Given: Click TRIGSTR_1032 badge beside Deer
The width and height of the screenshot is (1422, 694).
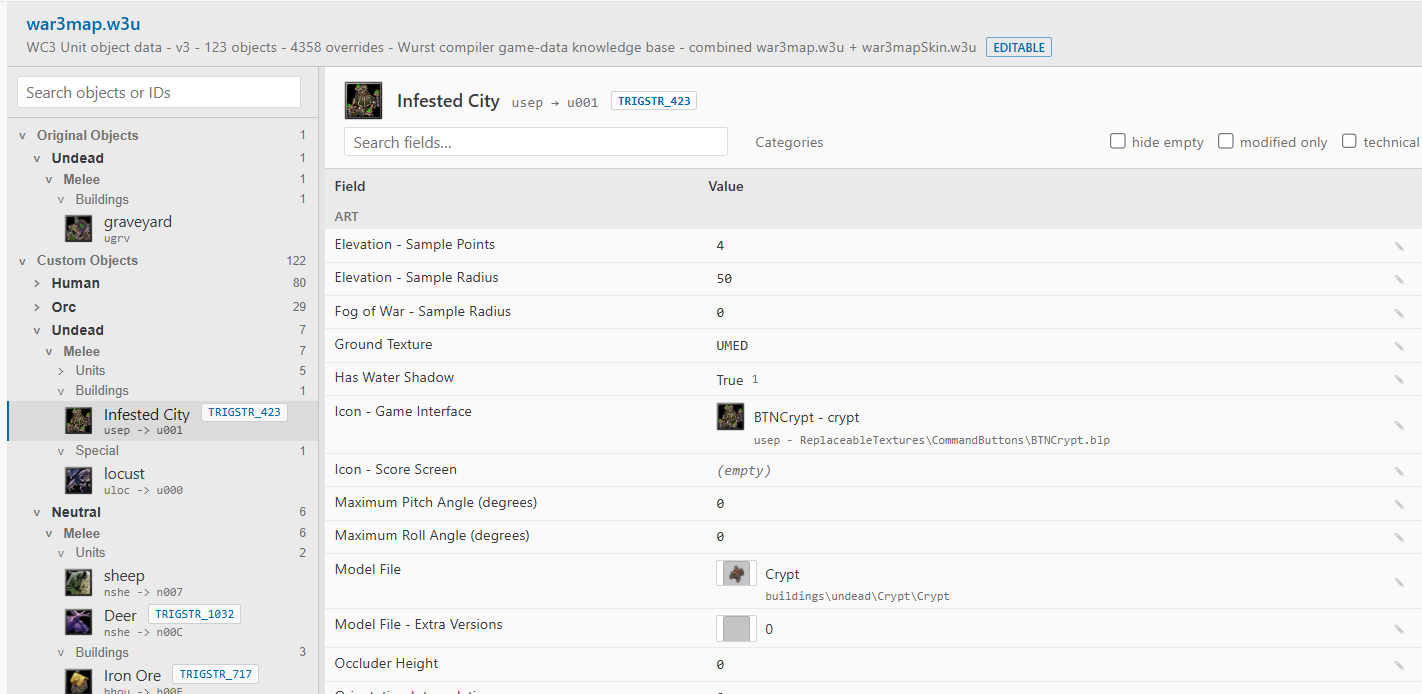Looking at the screenshot, I should [x=194, y=614].
